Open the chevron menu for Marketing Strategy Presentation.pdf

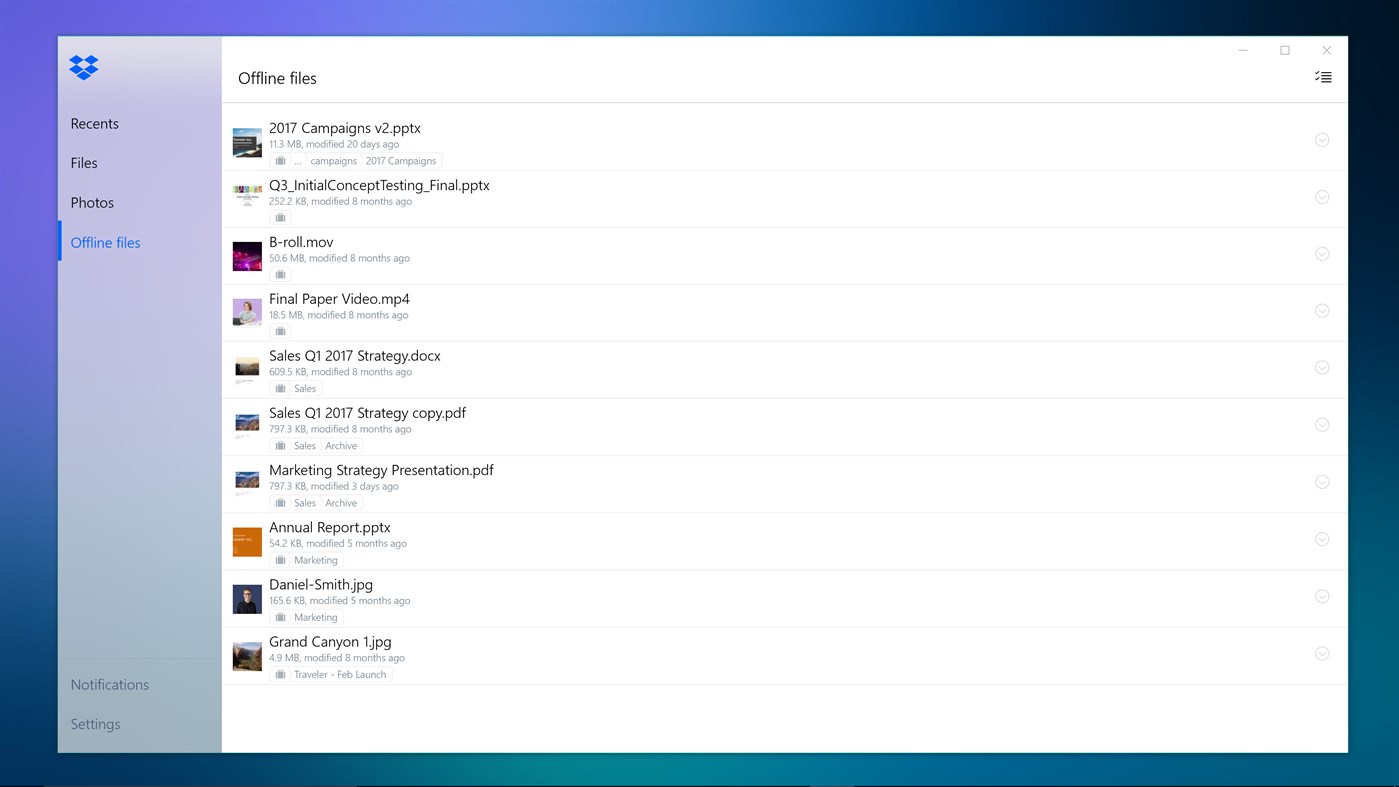(1322, 483)
